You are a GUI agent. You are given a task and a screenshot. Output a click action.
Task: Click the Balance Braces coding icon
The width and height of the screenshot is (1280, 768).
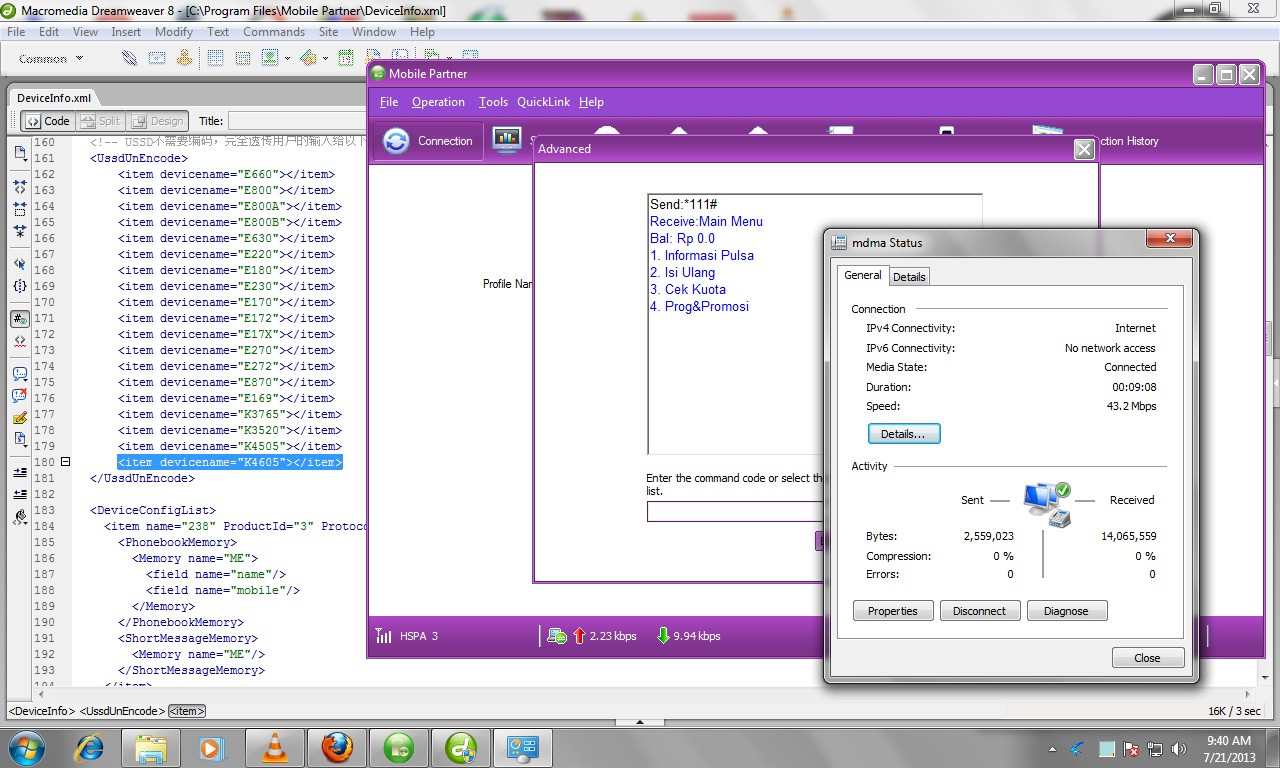tap(20, 286)
